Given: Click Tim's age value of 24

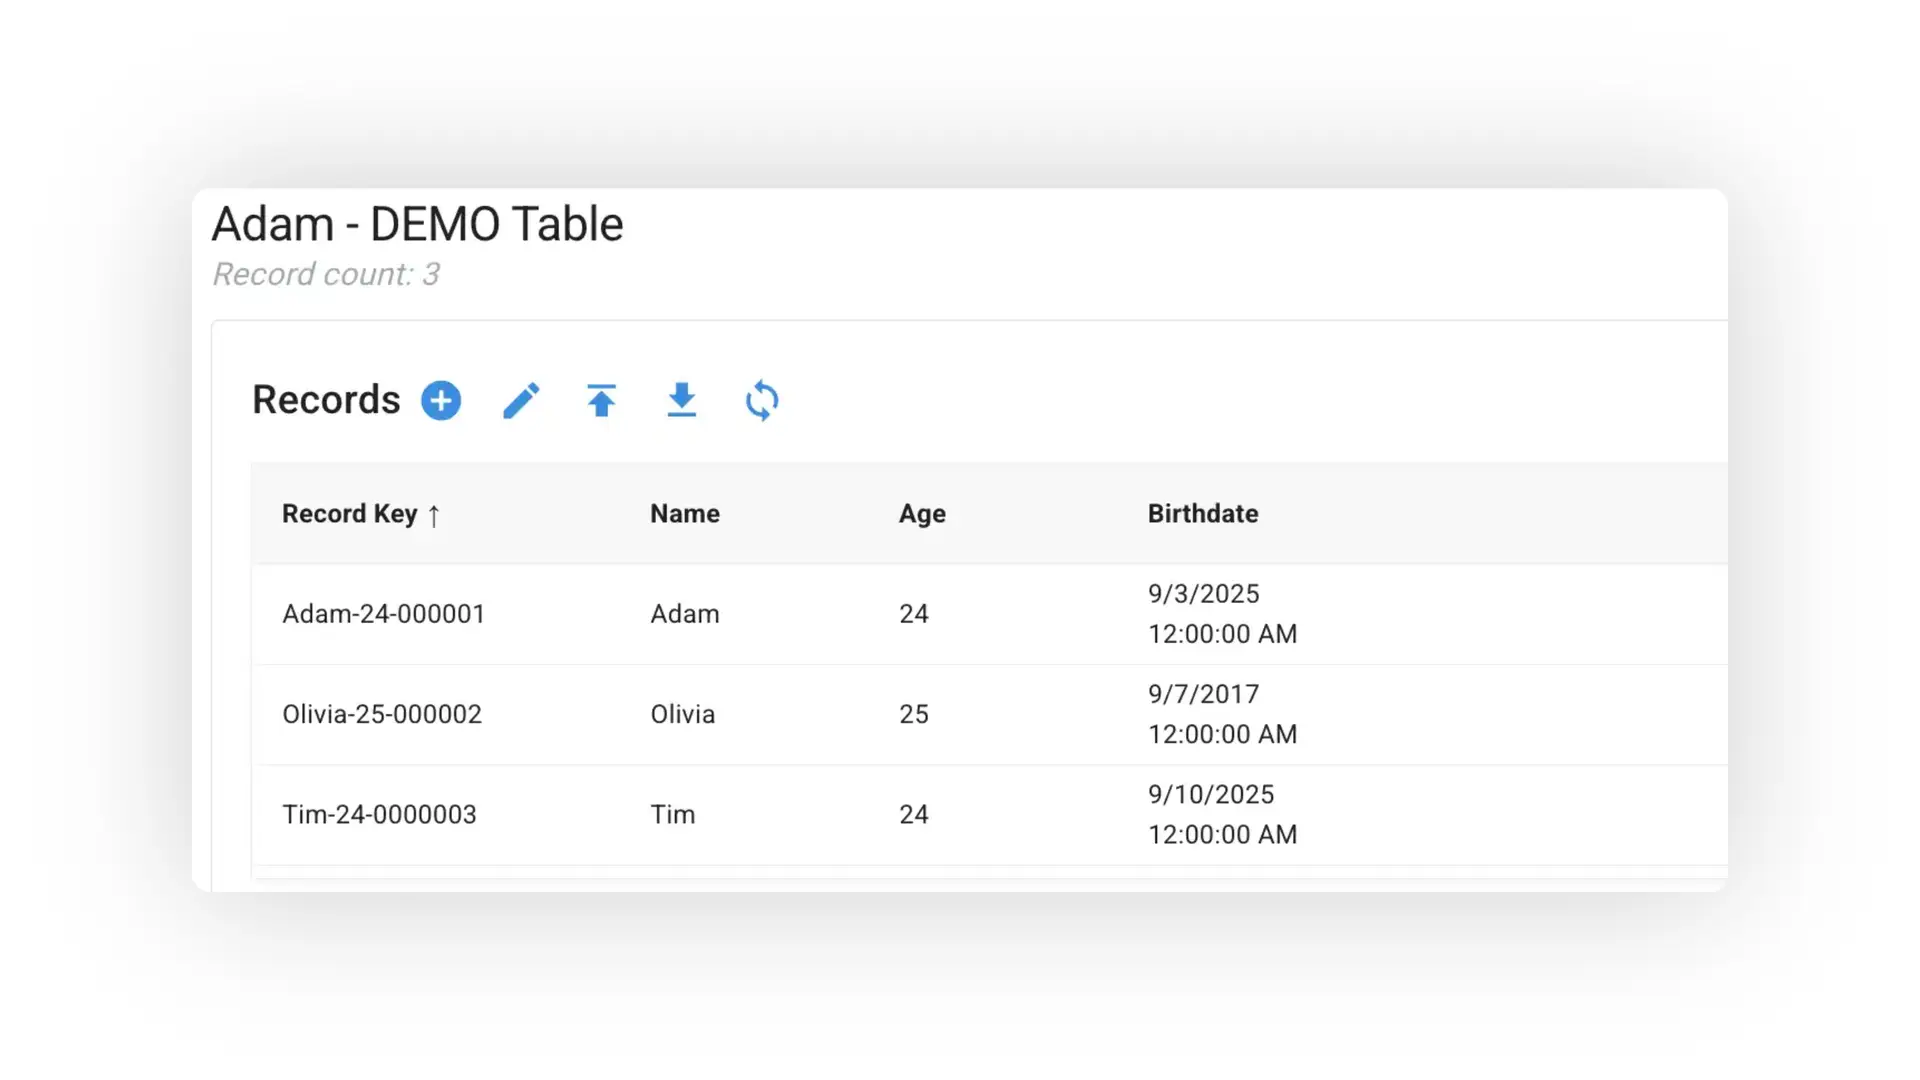Looking at the screenshot, I should click(913, 814).
